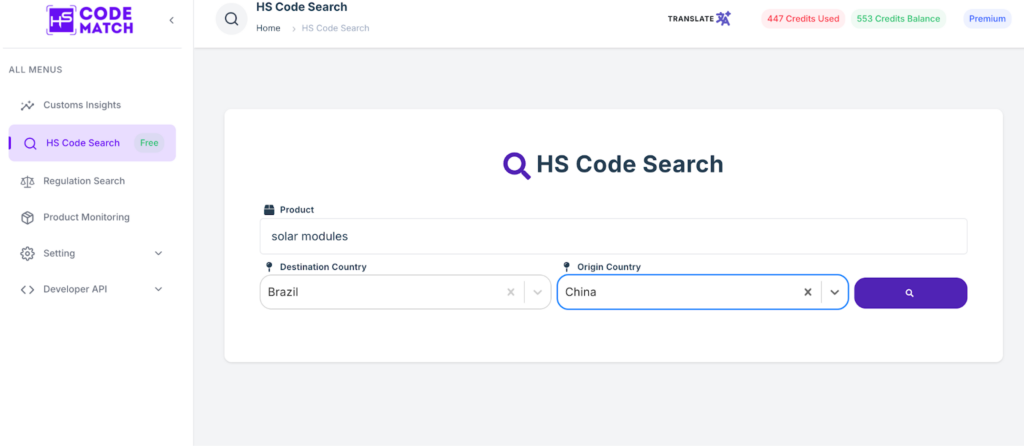The width and height of the screenshot is (1024, 446).
Task: Clear China from Origin Country field
Action: click(x=807, y=292)
